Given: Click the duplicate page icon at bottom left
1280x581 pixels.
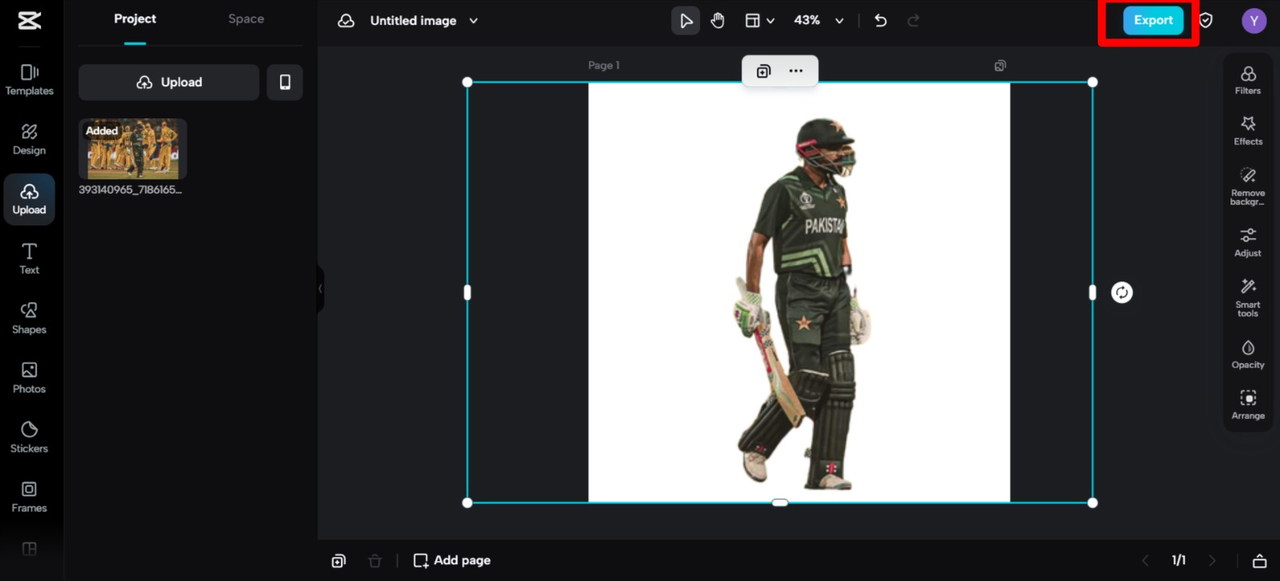Looking at the screenshot, I should tap(339, 561).
